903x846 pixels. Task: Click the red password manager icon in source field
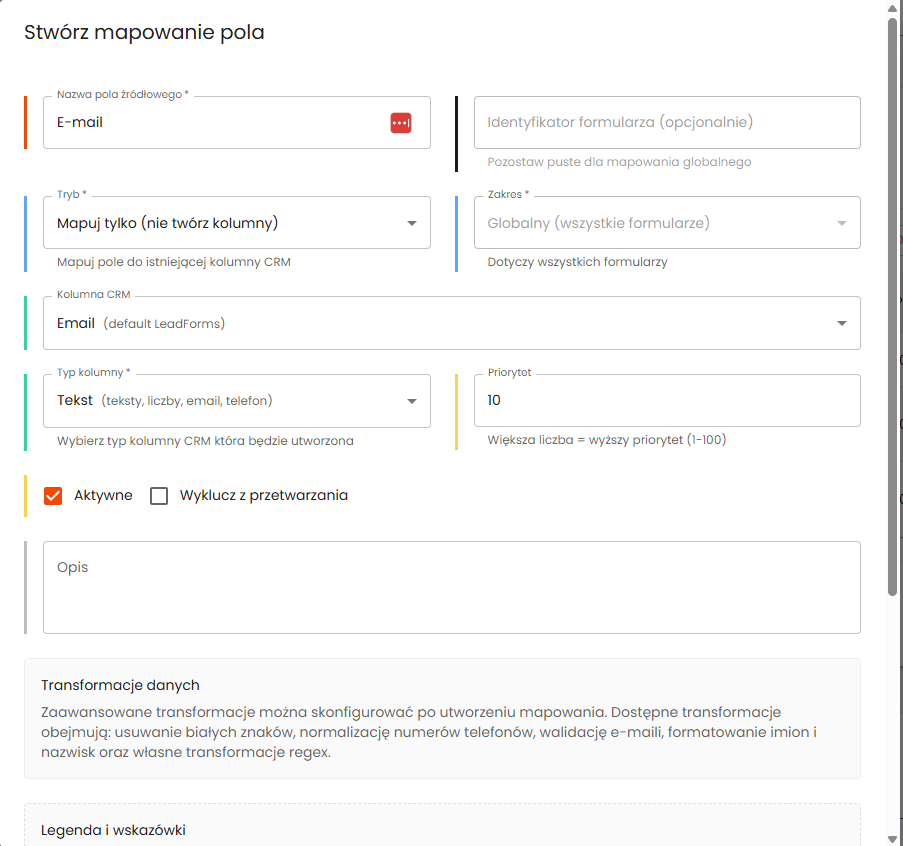(400, 123)
